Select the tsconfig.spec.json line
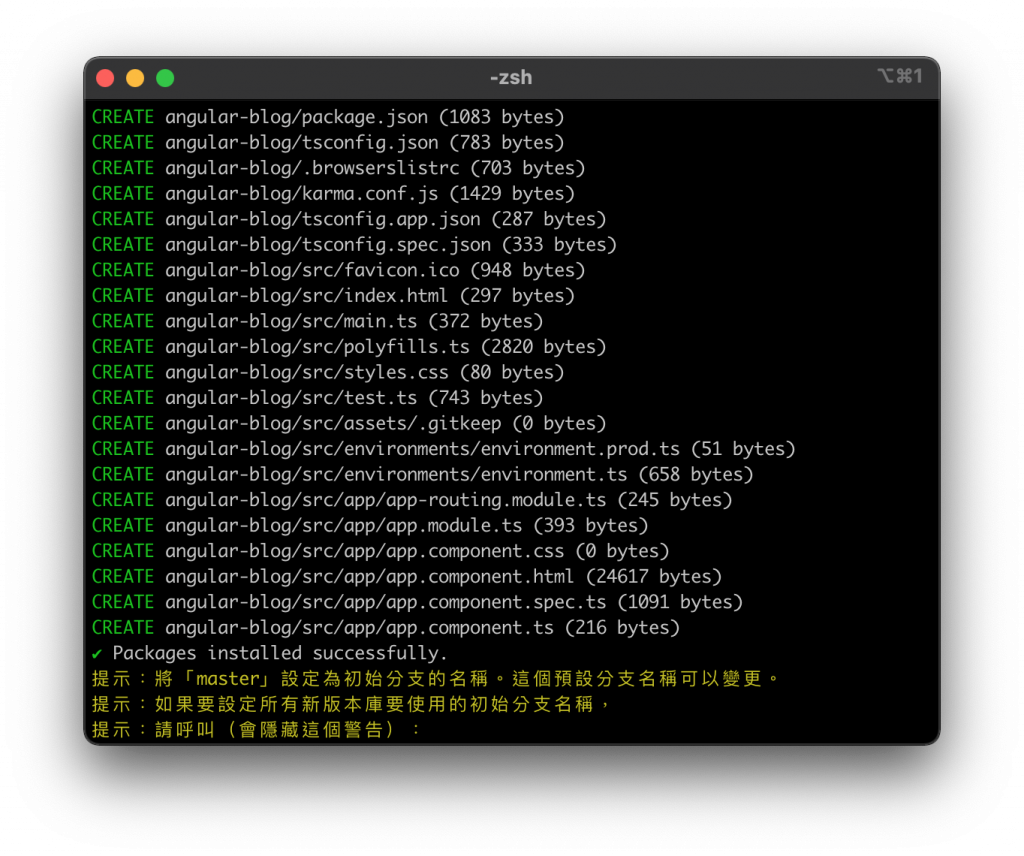The image size is (1024, 856). 354,244
